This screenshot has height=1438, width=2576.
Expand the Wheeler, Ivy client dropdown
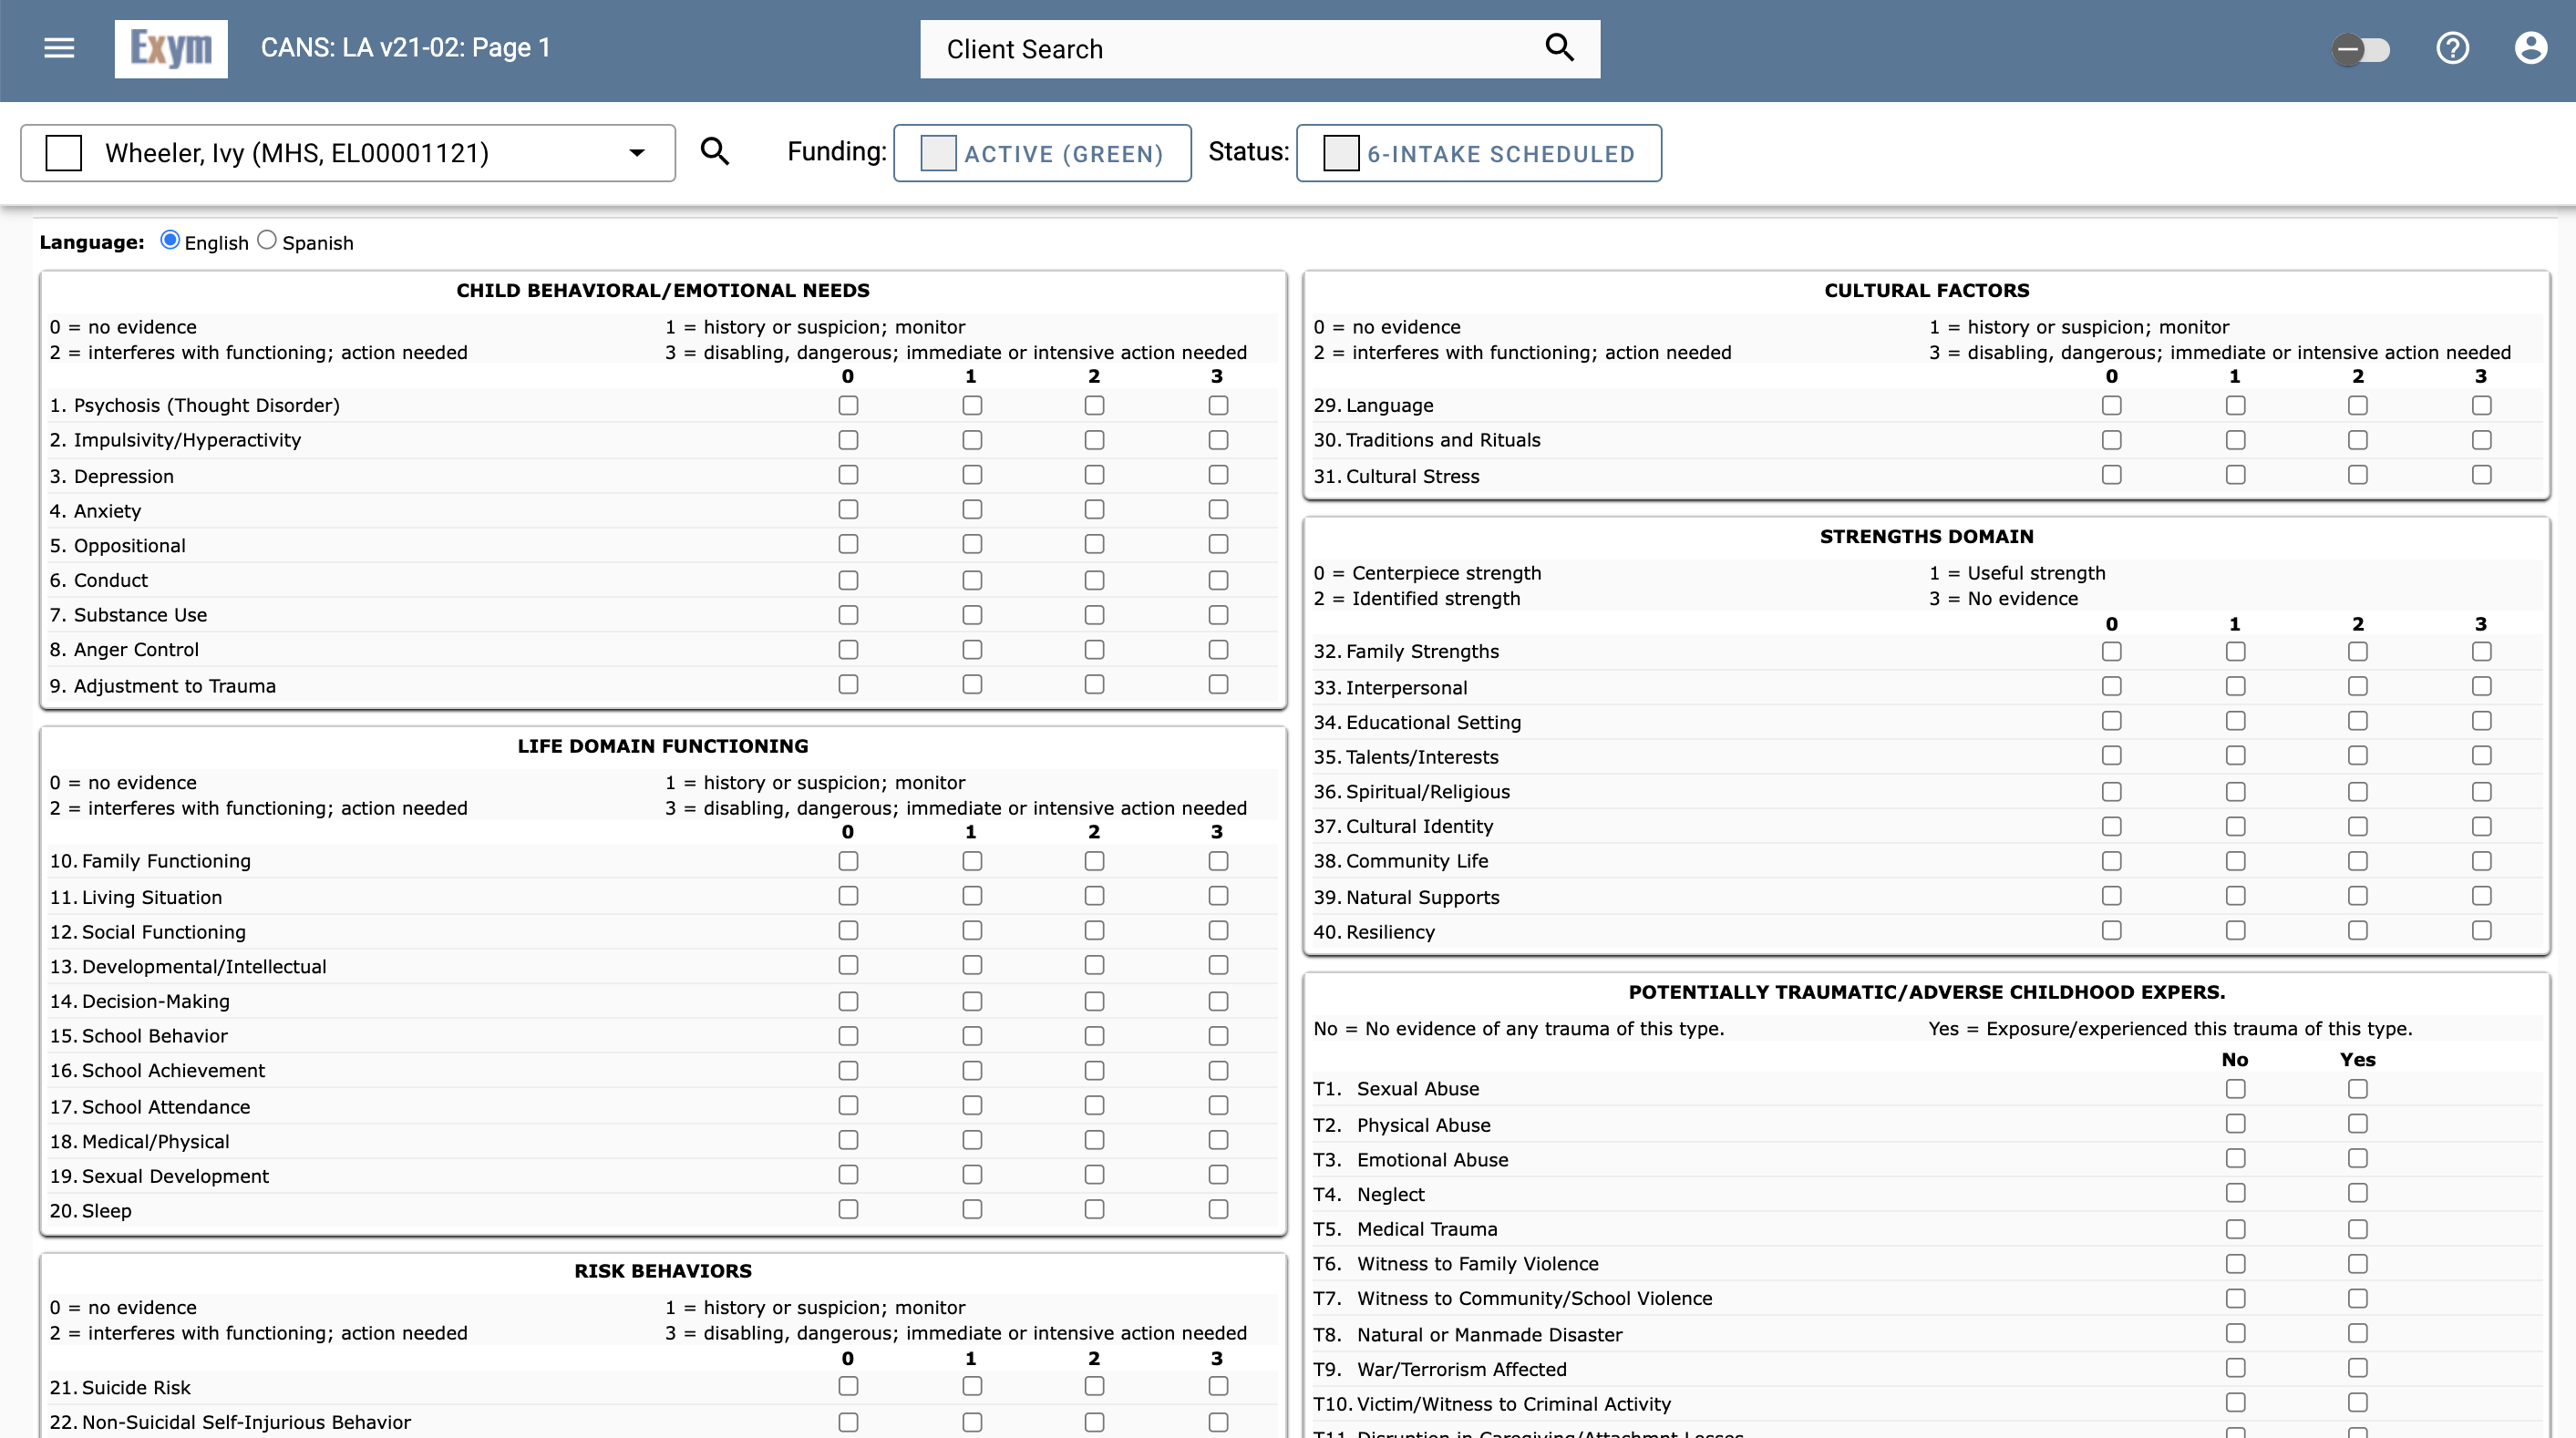pos(637,152)
